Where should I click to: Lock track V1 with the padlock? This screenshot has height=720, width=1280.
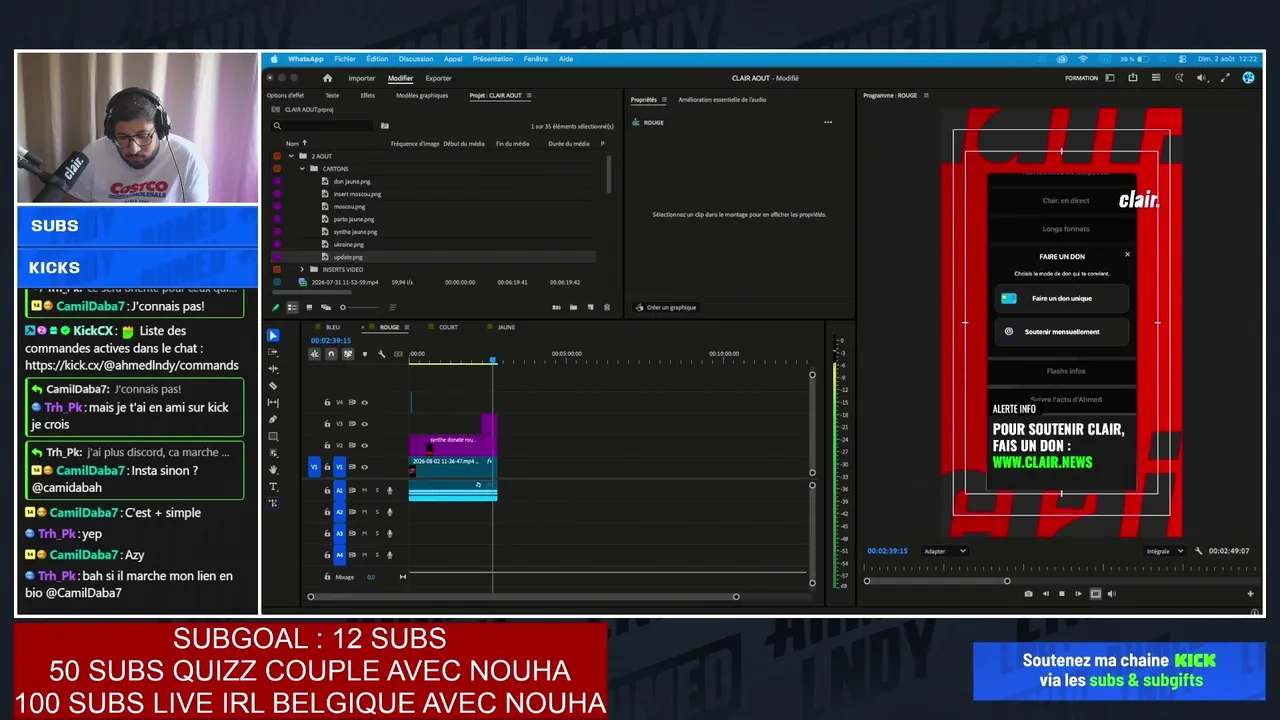[x=327, y=467]
